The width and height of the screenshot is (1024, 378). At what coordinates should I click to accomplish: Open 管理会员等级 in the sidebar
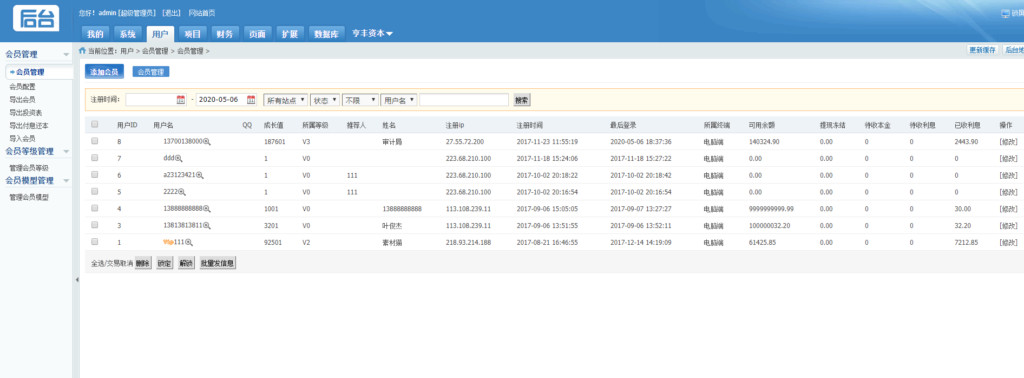coord(29,168)
